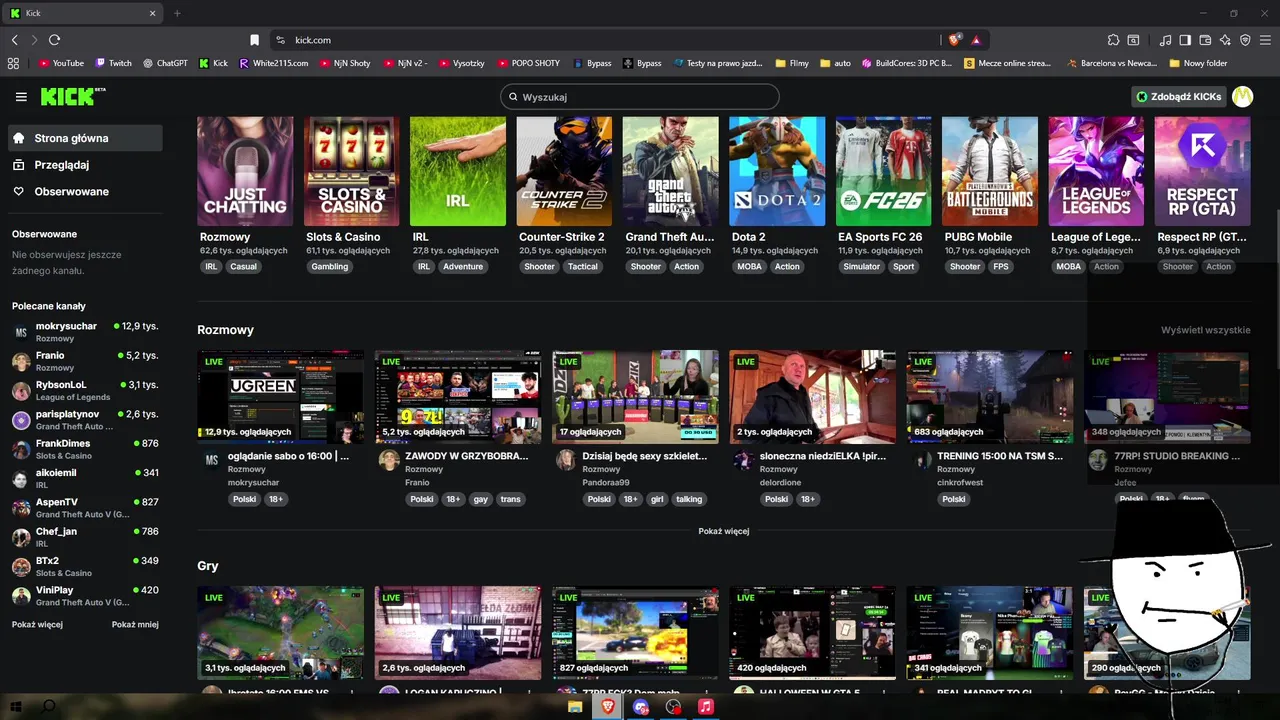Viewport: 1280px width, 720px height.
Task: Select Przeglądaj in sidebar
Action: click(x=85, y=165)
